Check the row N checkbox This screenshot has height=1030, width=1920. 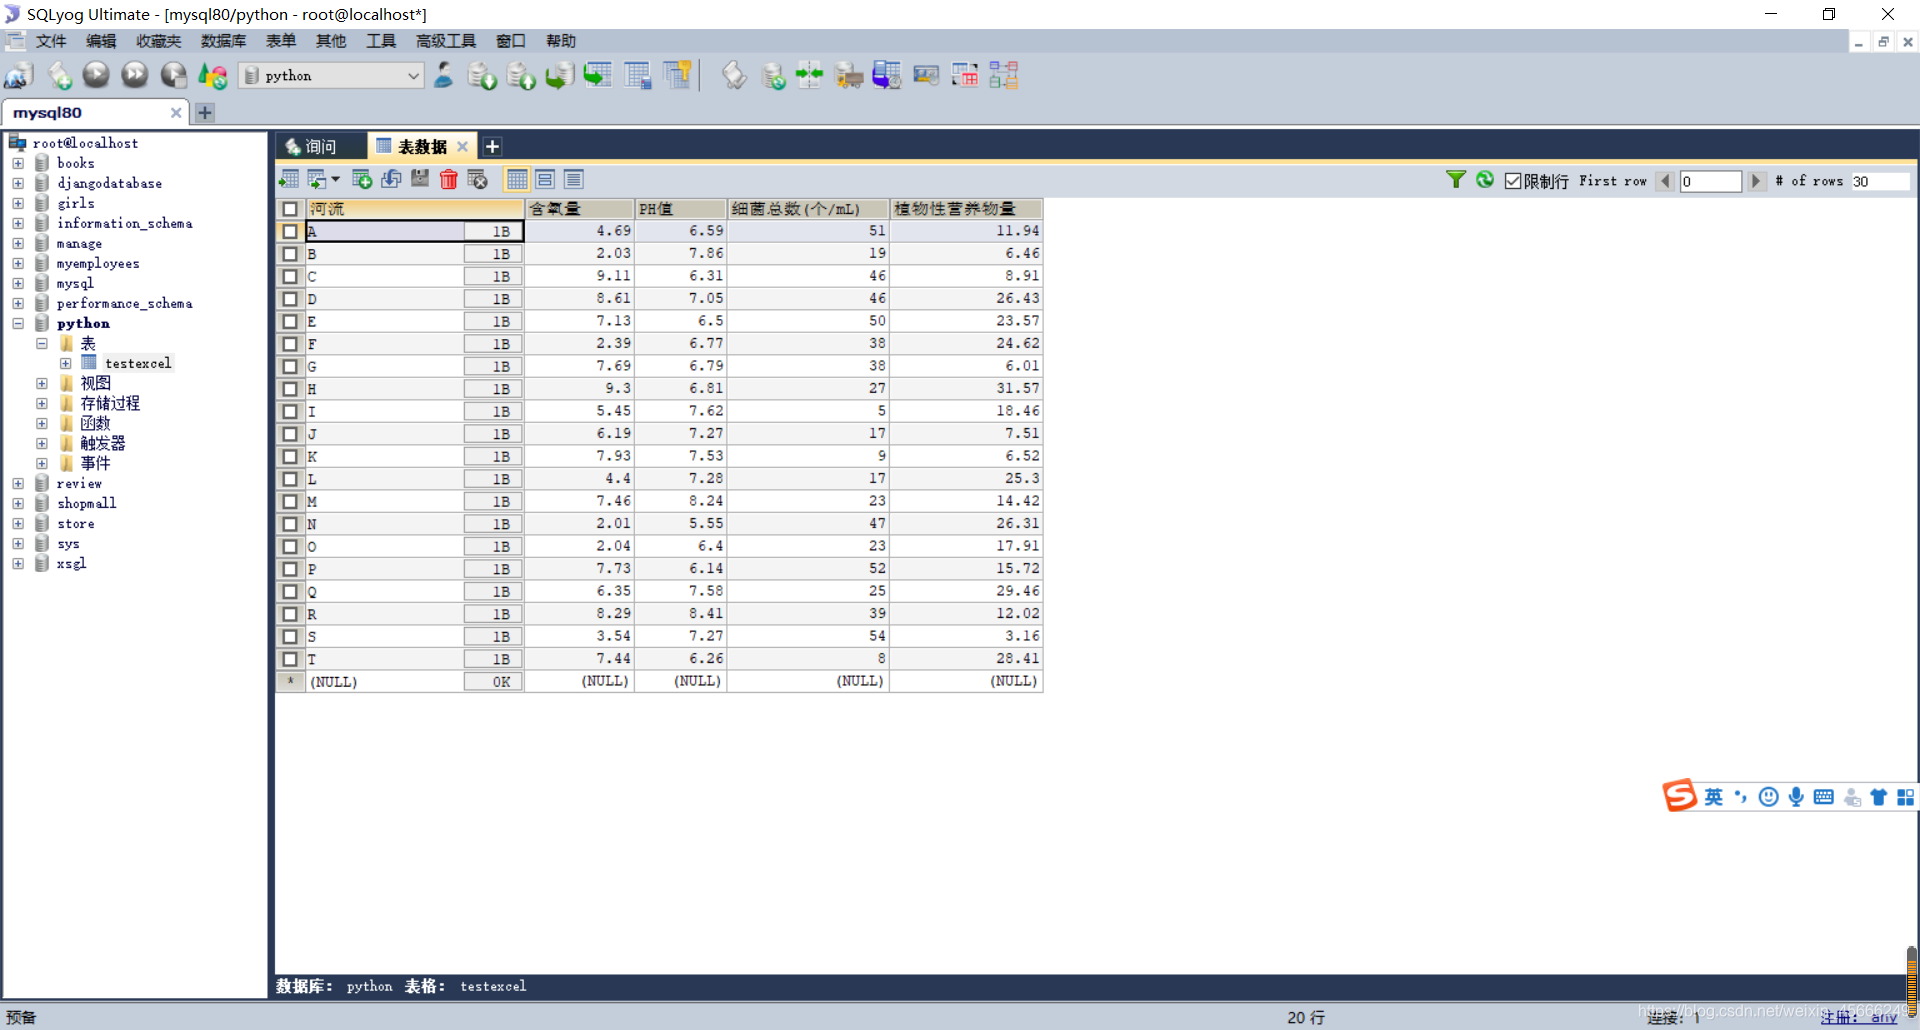point(290,524)
